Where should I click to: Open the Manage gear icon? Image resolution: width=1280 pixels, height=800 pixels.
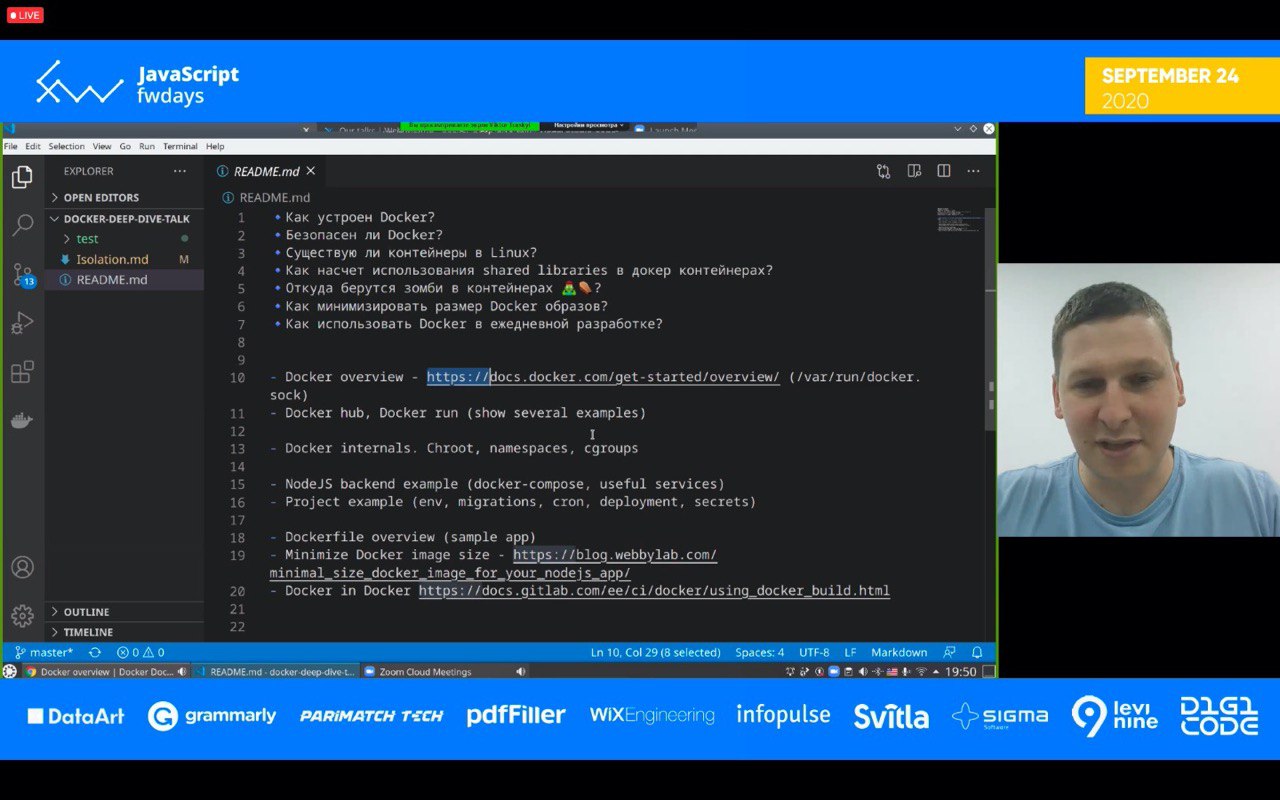[22, 615]
